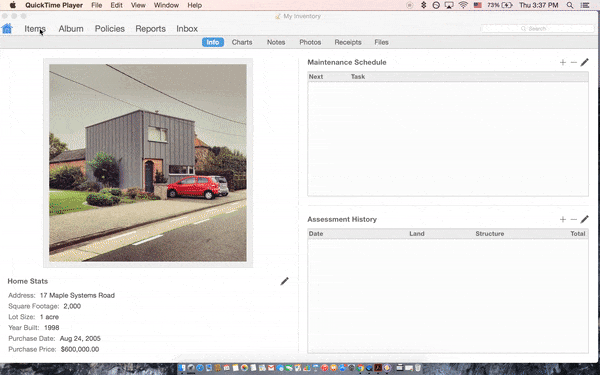
Task: Open Gmail icon in the Dock
Action: point(271,368)
